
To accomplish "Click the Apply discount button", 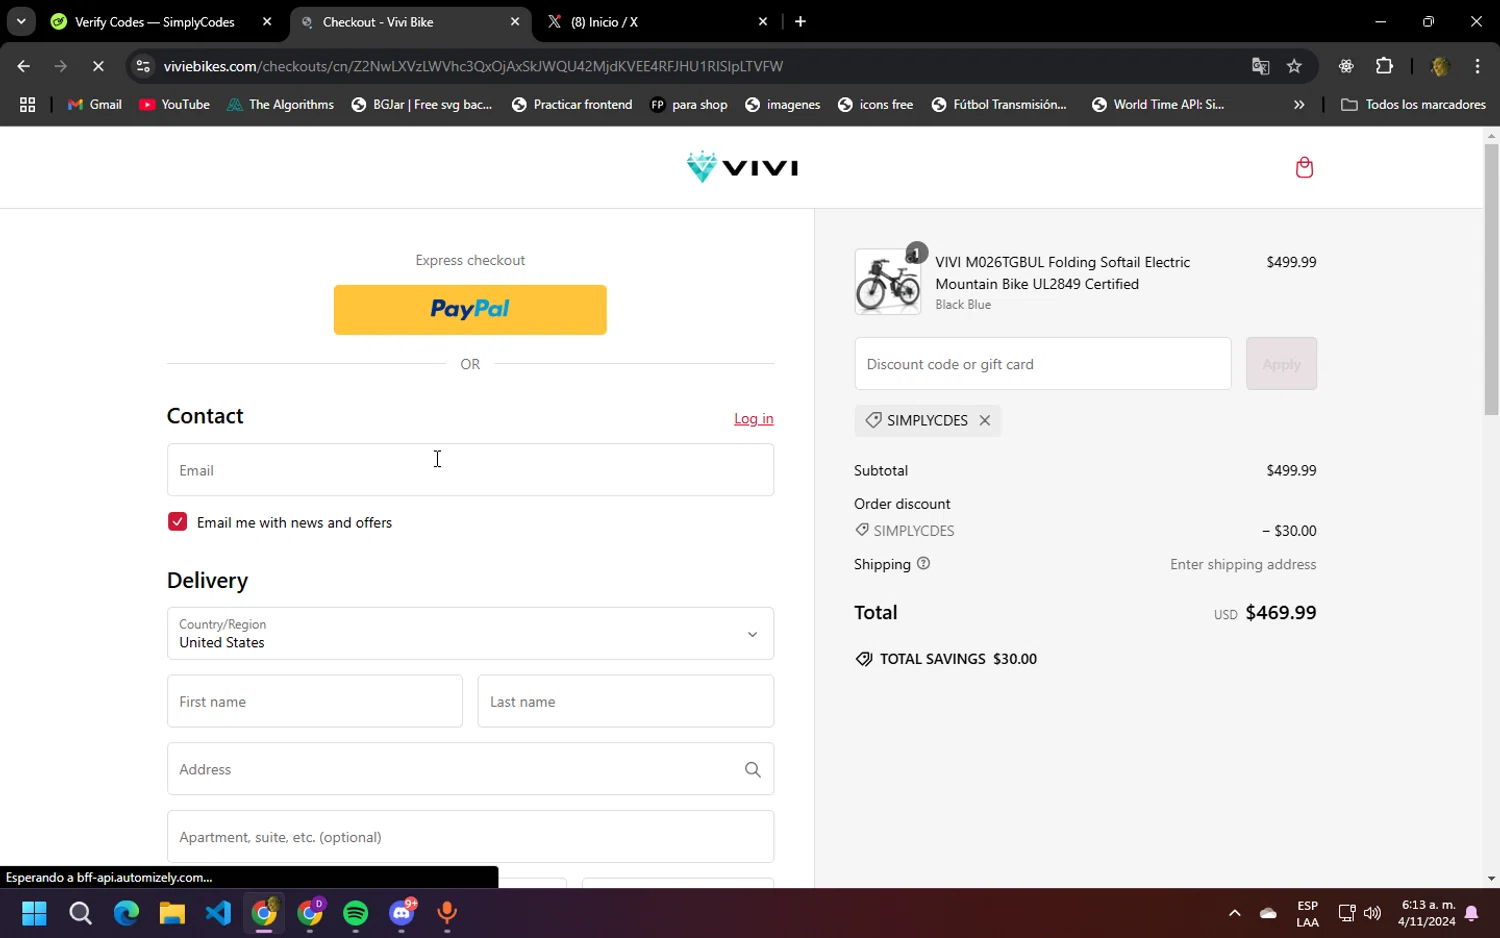I will click(x=1281, y=364).
